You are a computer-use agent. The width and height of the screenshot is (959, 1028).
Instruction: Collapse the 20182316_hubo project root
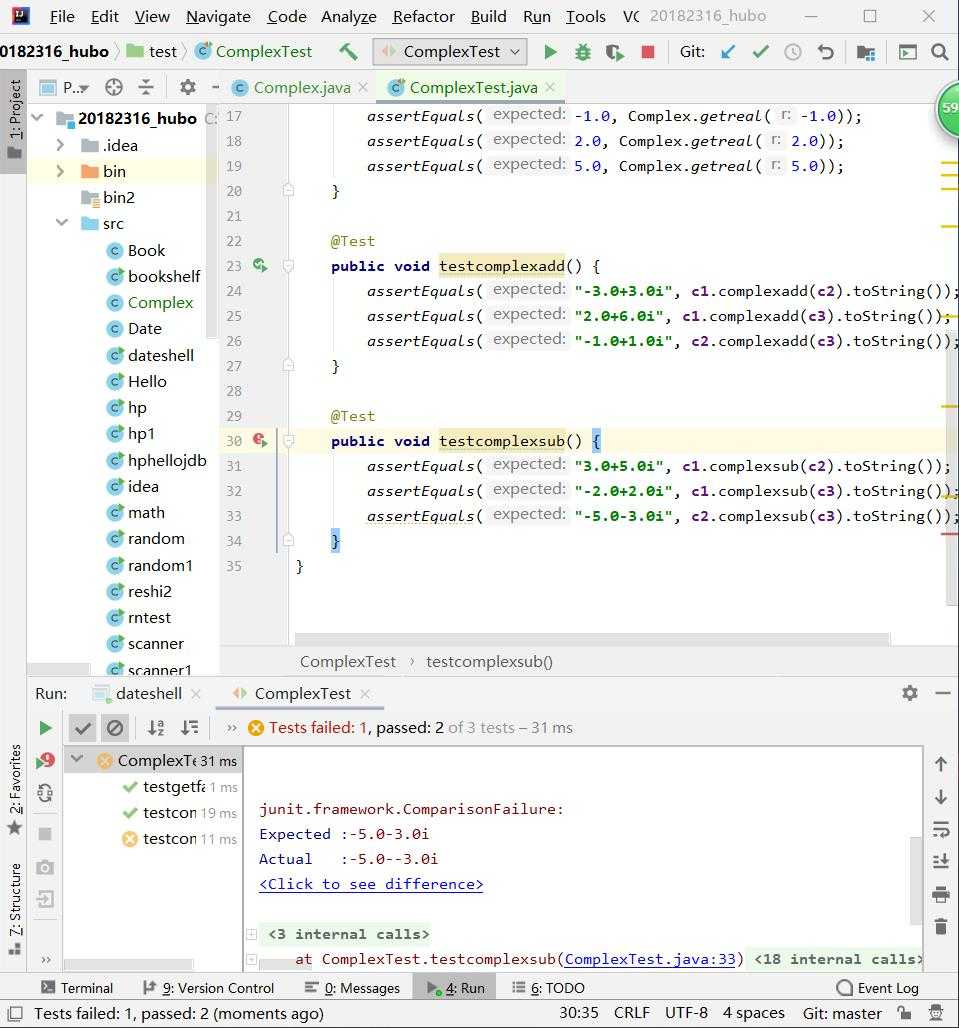(x=38, y=118)
